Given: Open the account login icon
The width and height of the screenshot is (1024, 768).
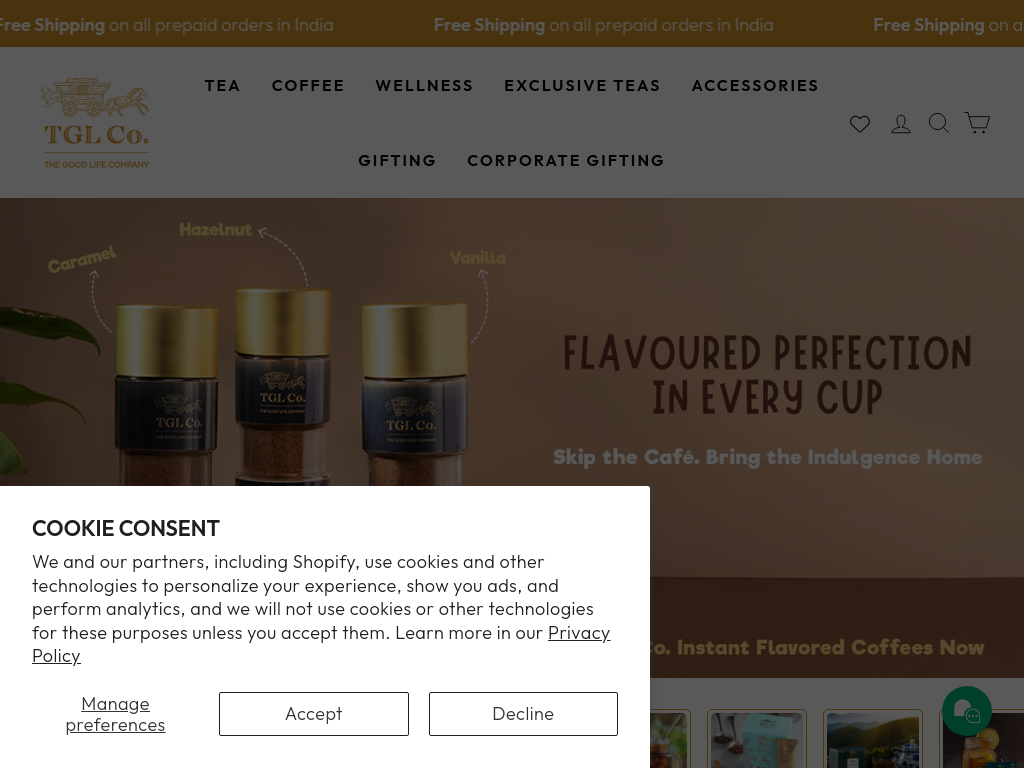Looking at the screenshot, I should click(901, 123).
